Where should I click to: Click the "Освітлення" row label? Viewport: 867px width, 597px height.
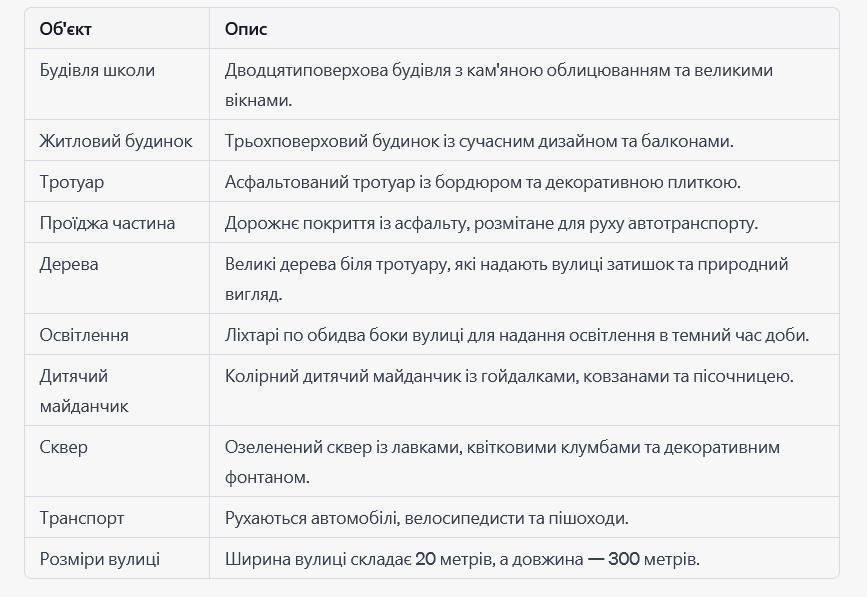click(x=84, y=335)
